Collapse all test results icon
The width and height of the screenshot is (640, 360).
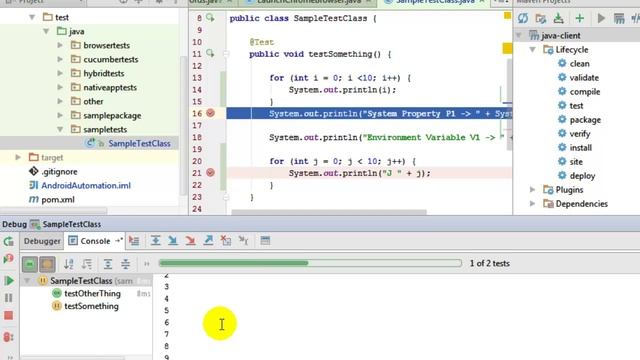(125, 264)
